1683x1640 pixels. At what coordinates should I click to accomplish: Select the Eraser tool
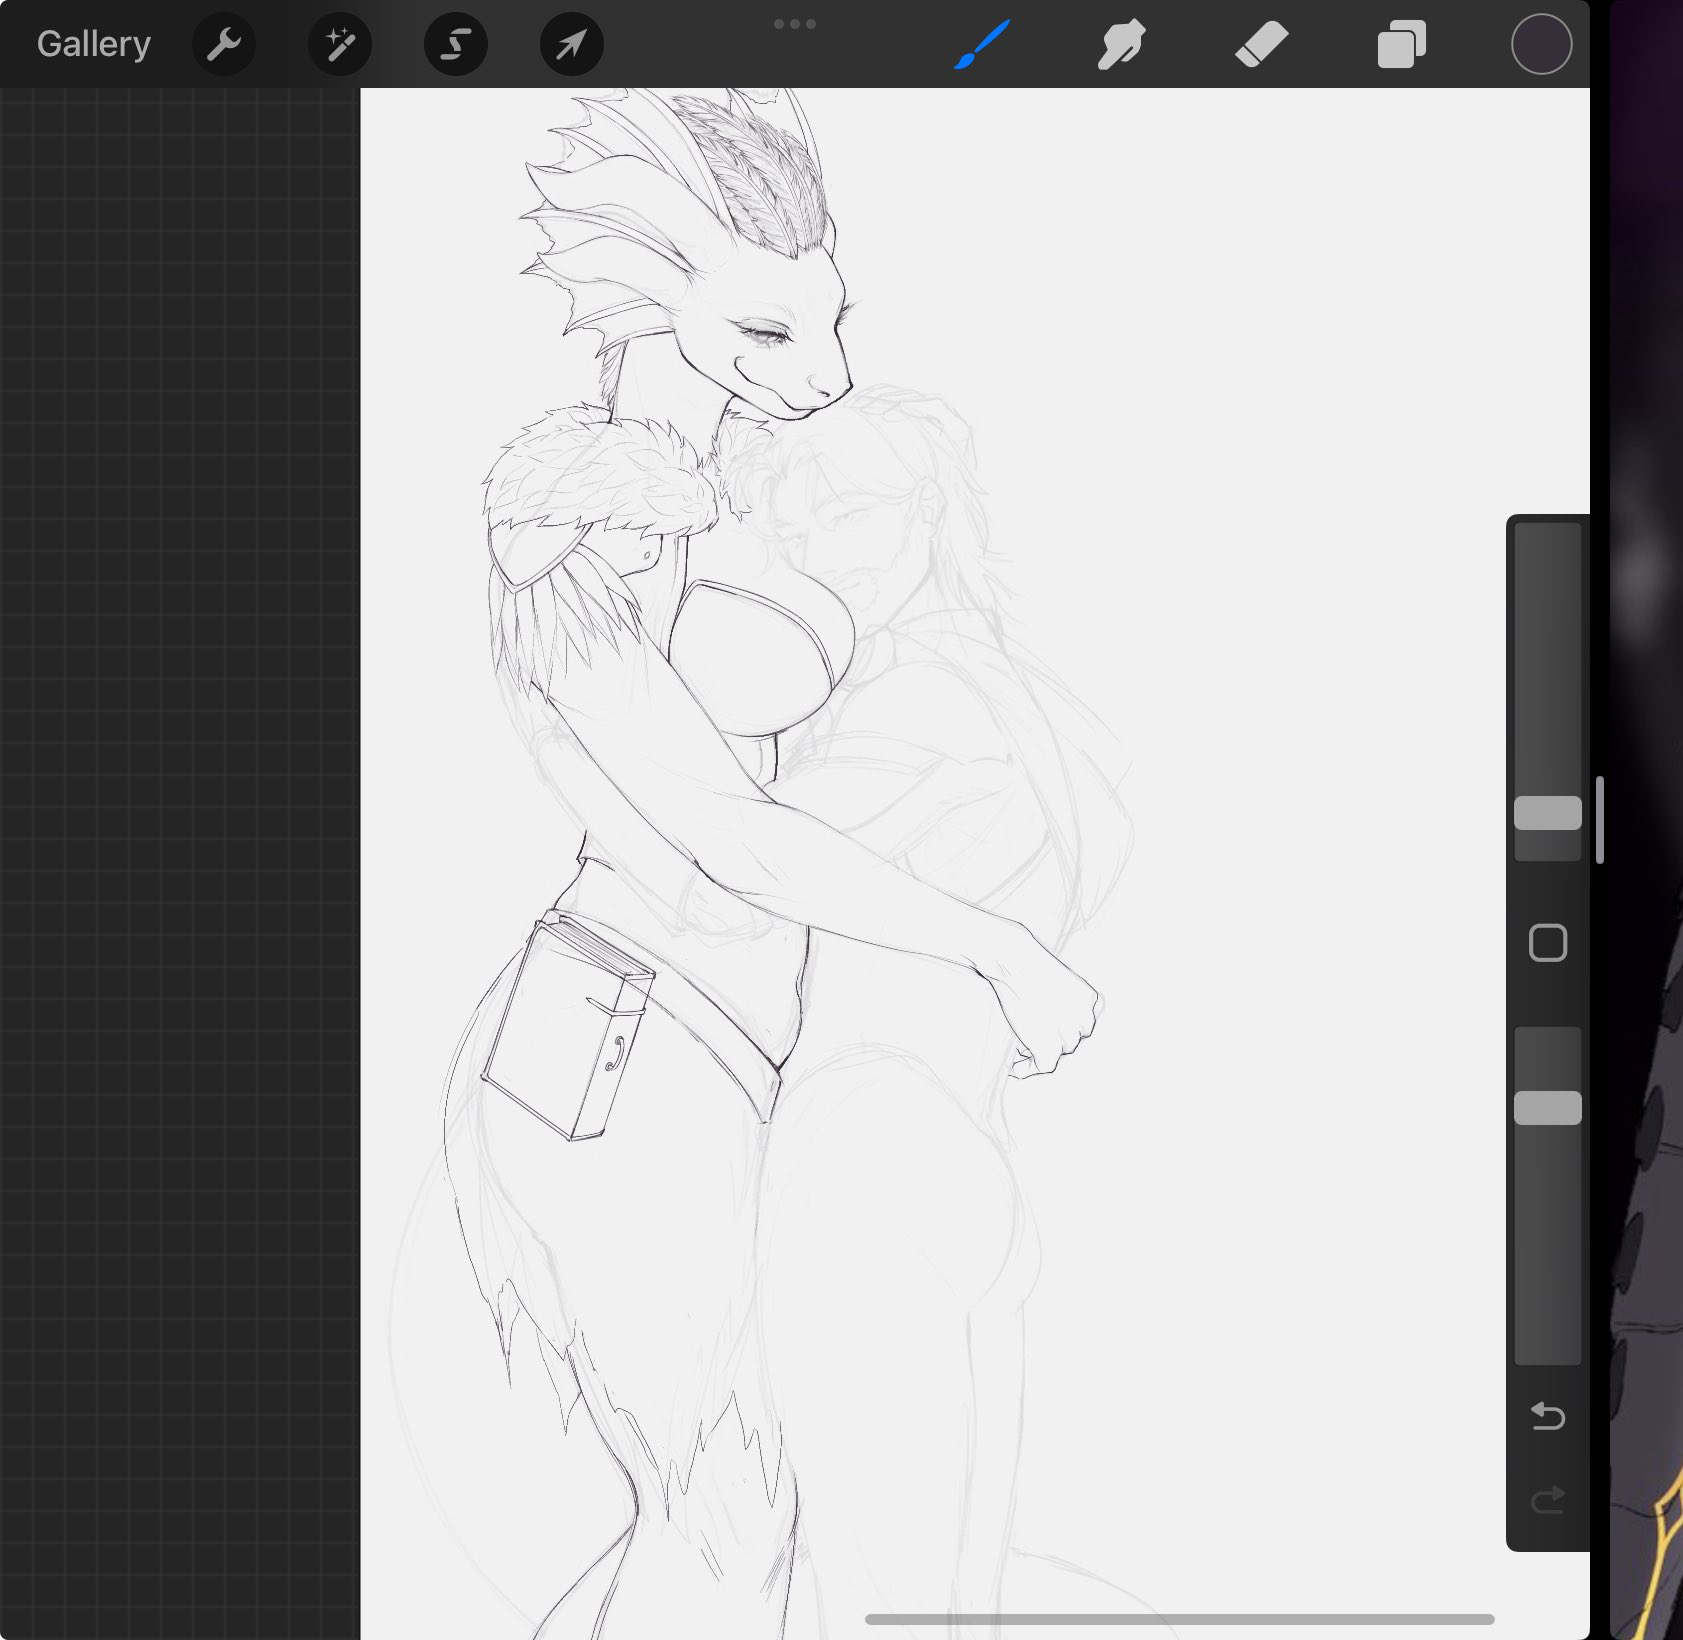point(1261,45)
